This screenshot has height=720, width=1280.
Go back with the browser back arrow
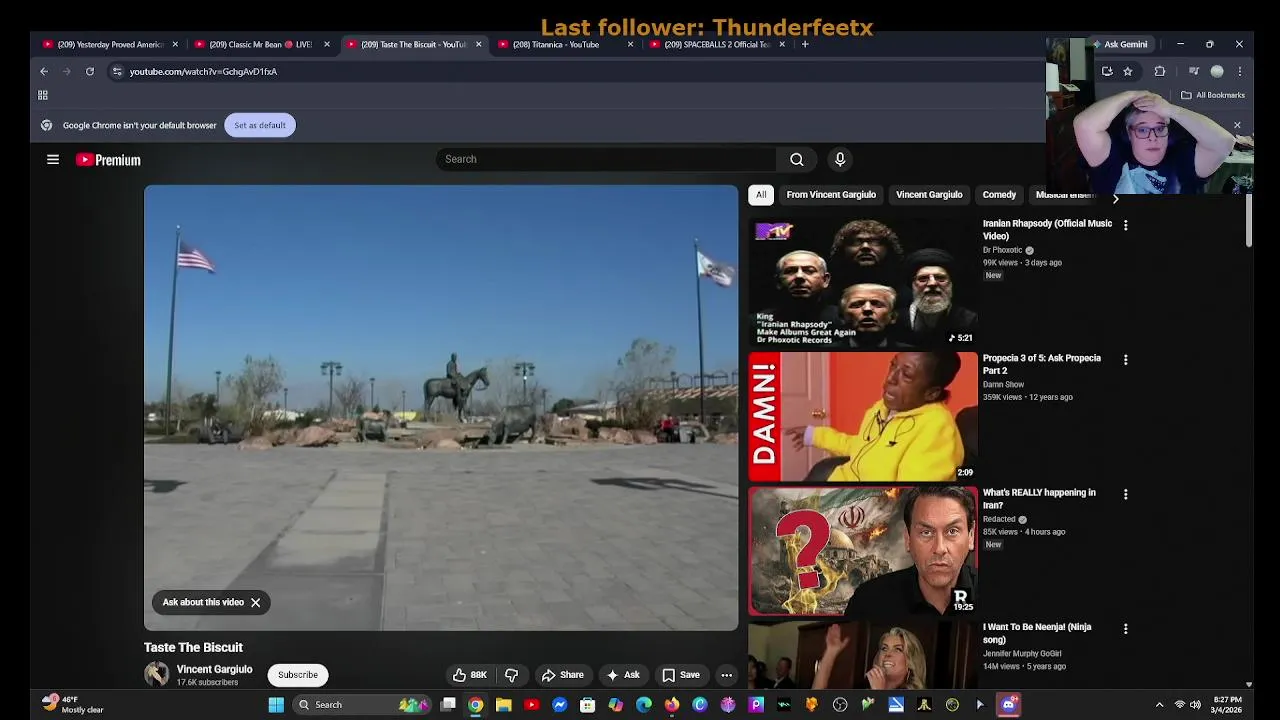click(44, 71)
